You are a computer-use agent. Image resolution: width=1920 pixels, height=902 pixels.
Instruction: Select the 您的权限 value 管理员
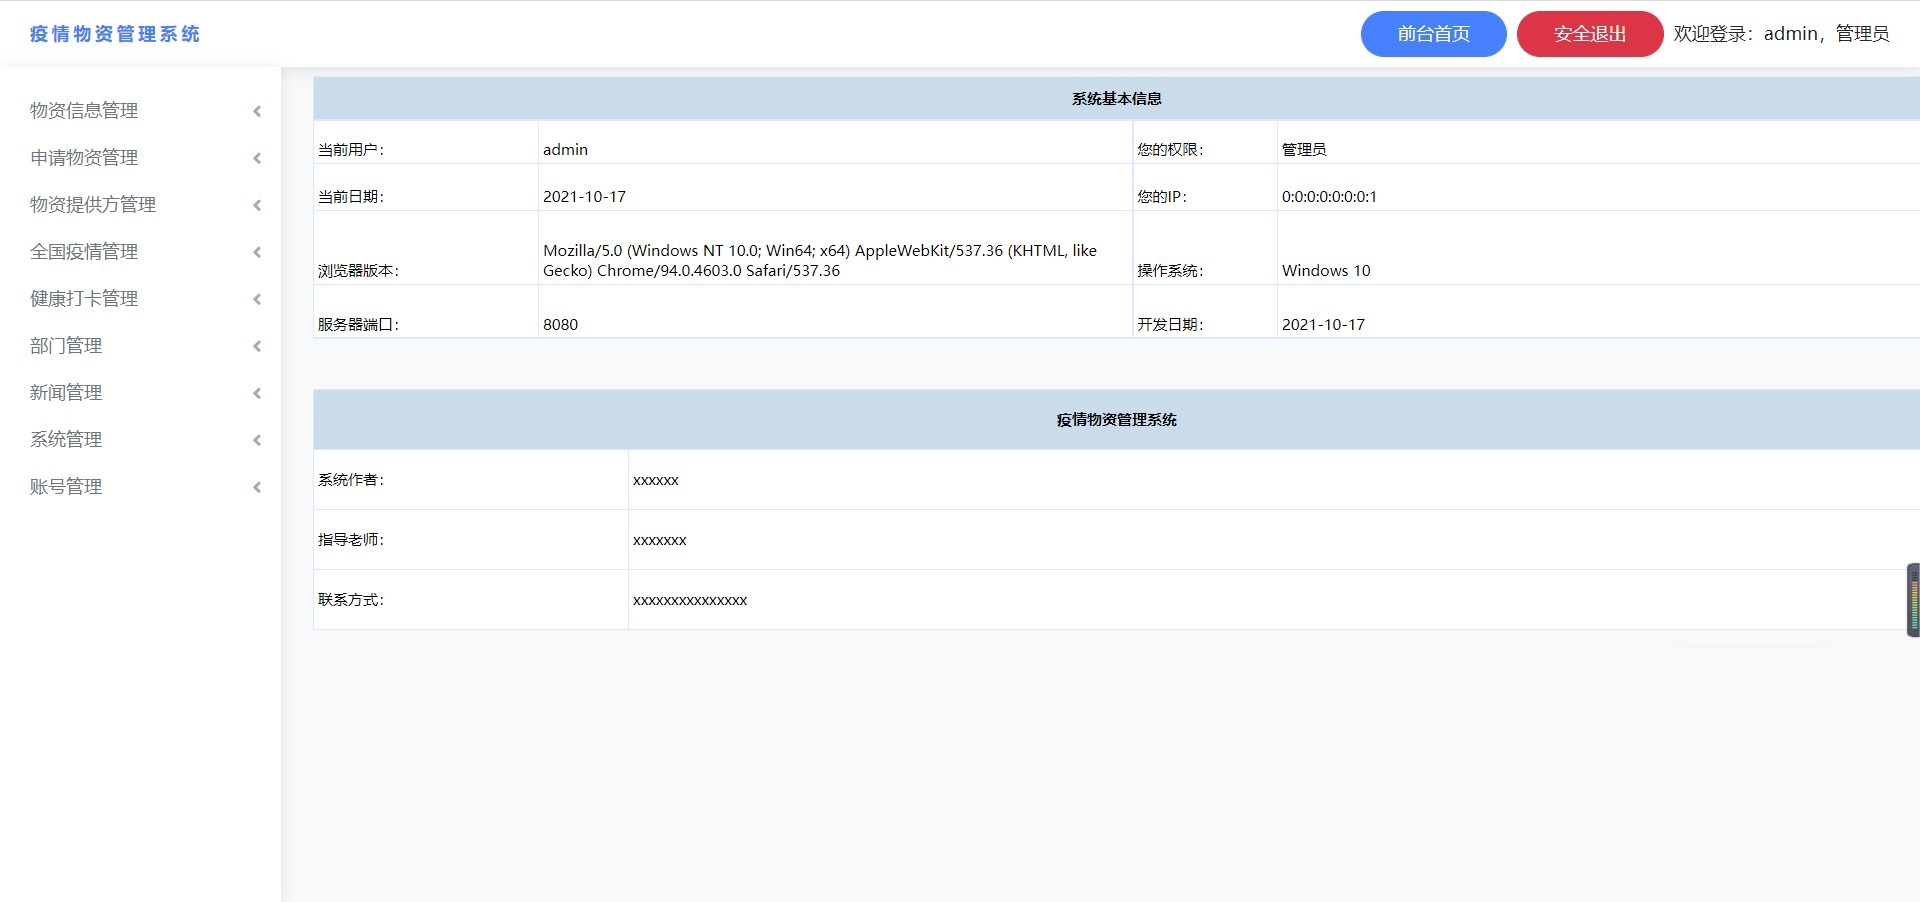pyautogui.click(x=1304, y=150)
